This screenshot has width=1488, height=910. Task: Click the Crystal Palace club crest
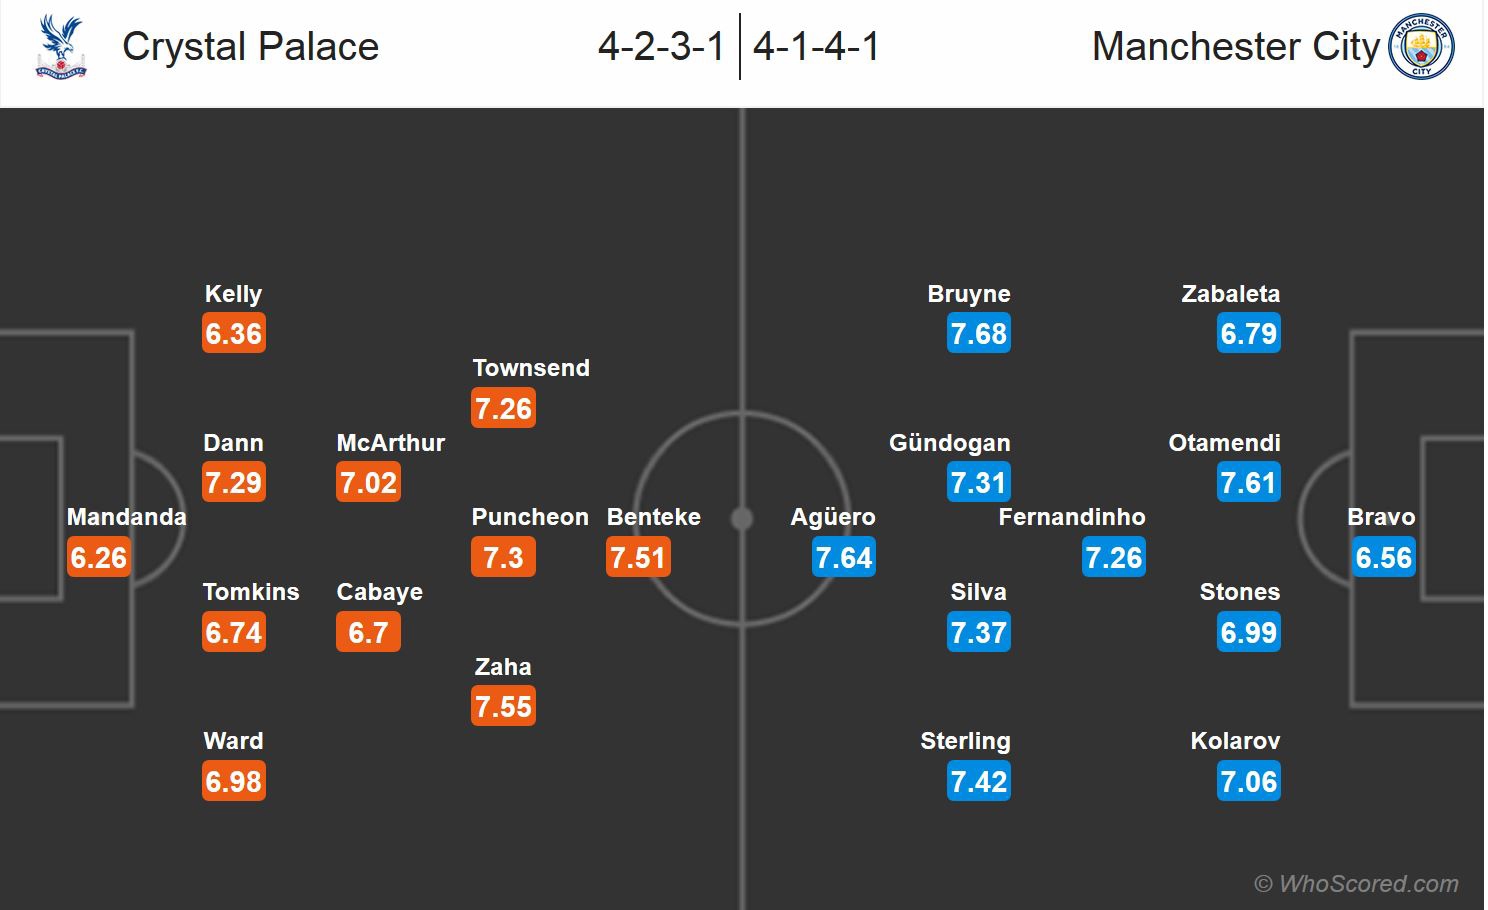click(60, 47)
